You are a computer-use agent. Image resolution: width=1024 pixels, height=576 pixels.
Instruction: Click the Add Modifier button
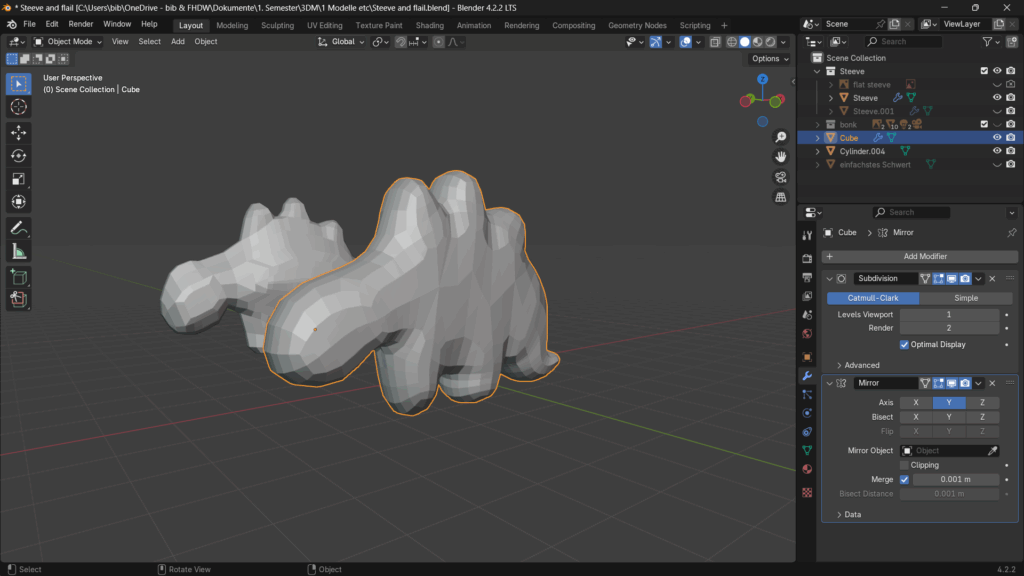coord(920,257)
